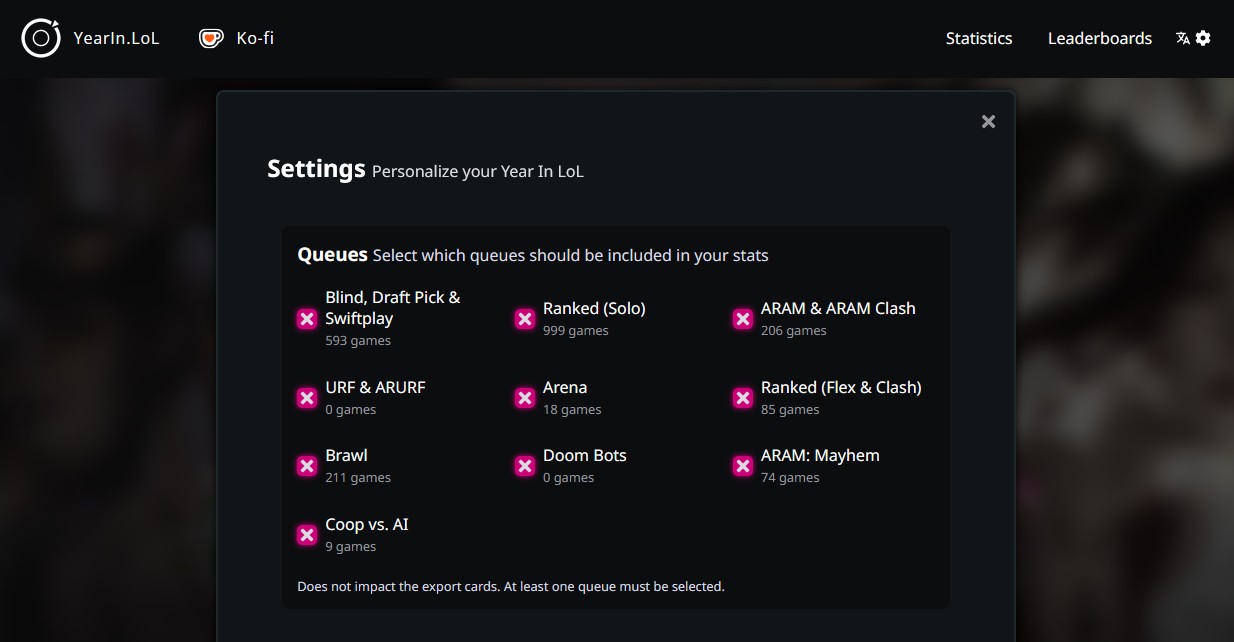Toggle the Doom Bots queue checkbox
The height and width of the screenshot is (642, 1234).
(x=525, y=466)
